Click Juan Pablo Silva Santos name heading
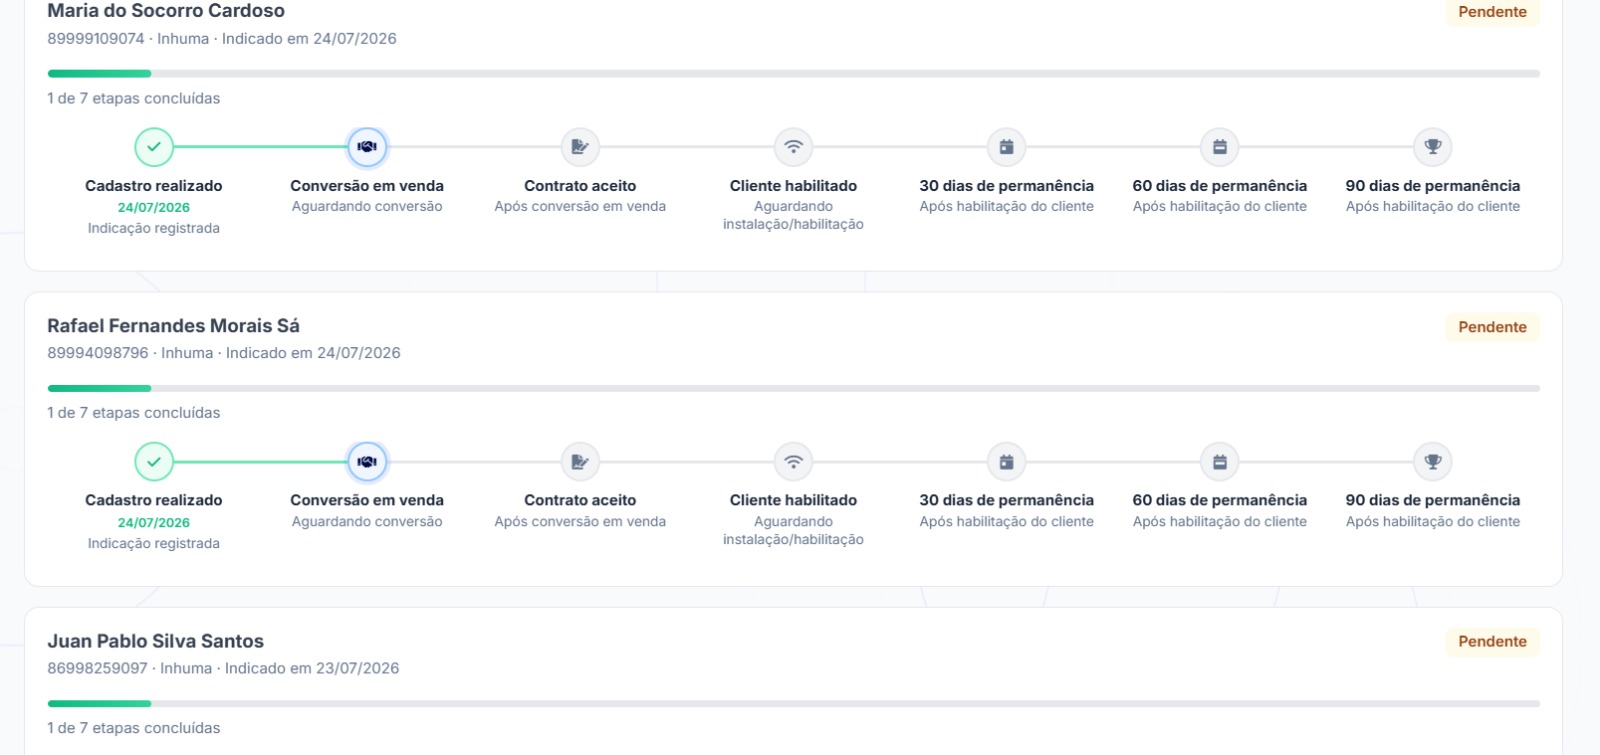The image size is (1600, 755). pyautogui.click(x=155, y=641)
